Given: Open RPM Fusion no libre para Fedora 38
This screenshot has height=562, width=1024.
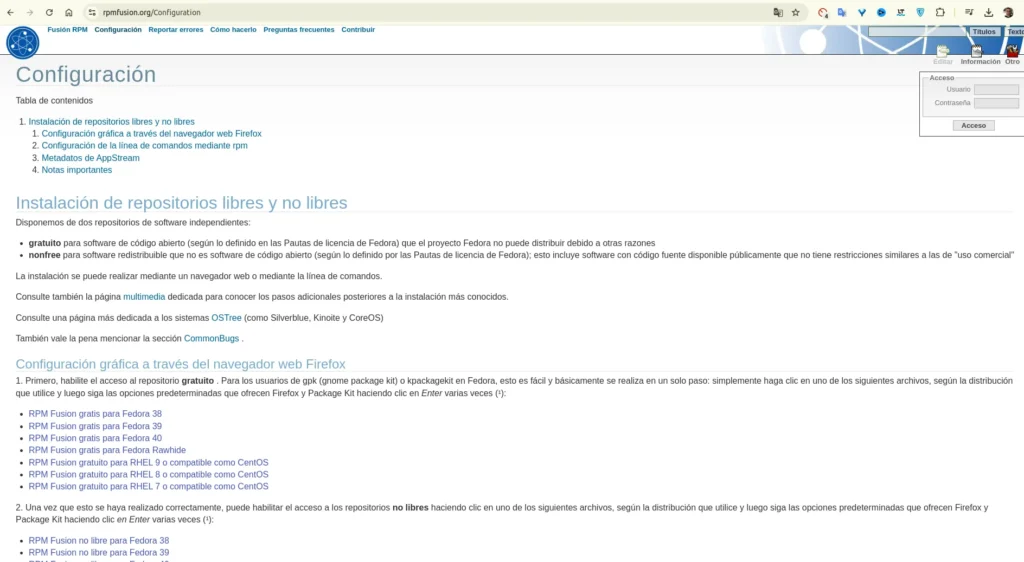Looking at the screenshot, I should (x=99, y=540).
